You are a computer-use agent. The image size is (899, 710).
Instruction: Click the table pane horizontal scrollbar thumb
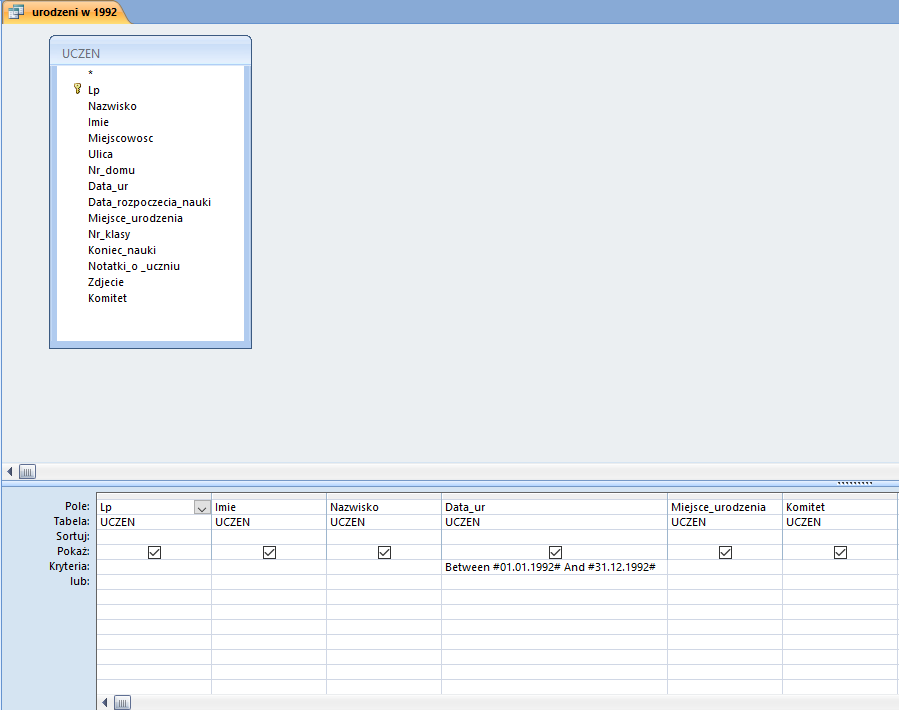point(28,471)
